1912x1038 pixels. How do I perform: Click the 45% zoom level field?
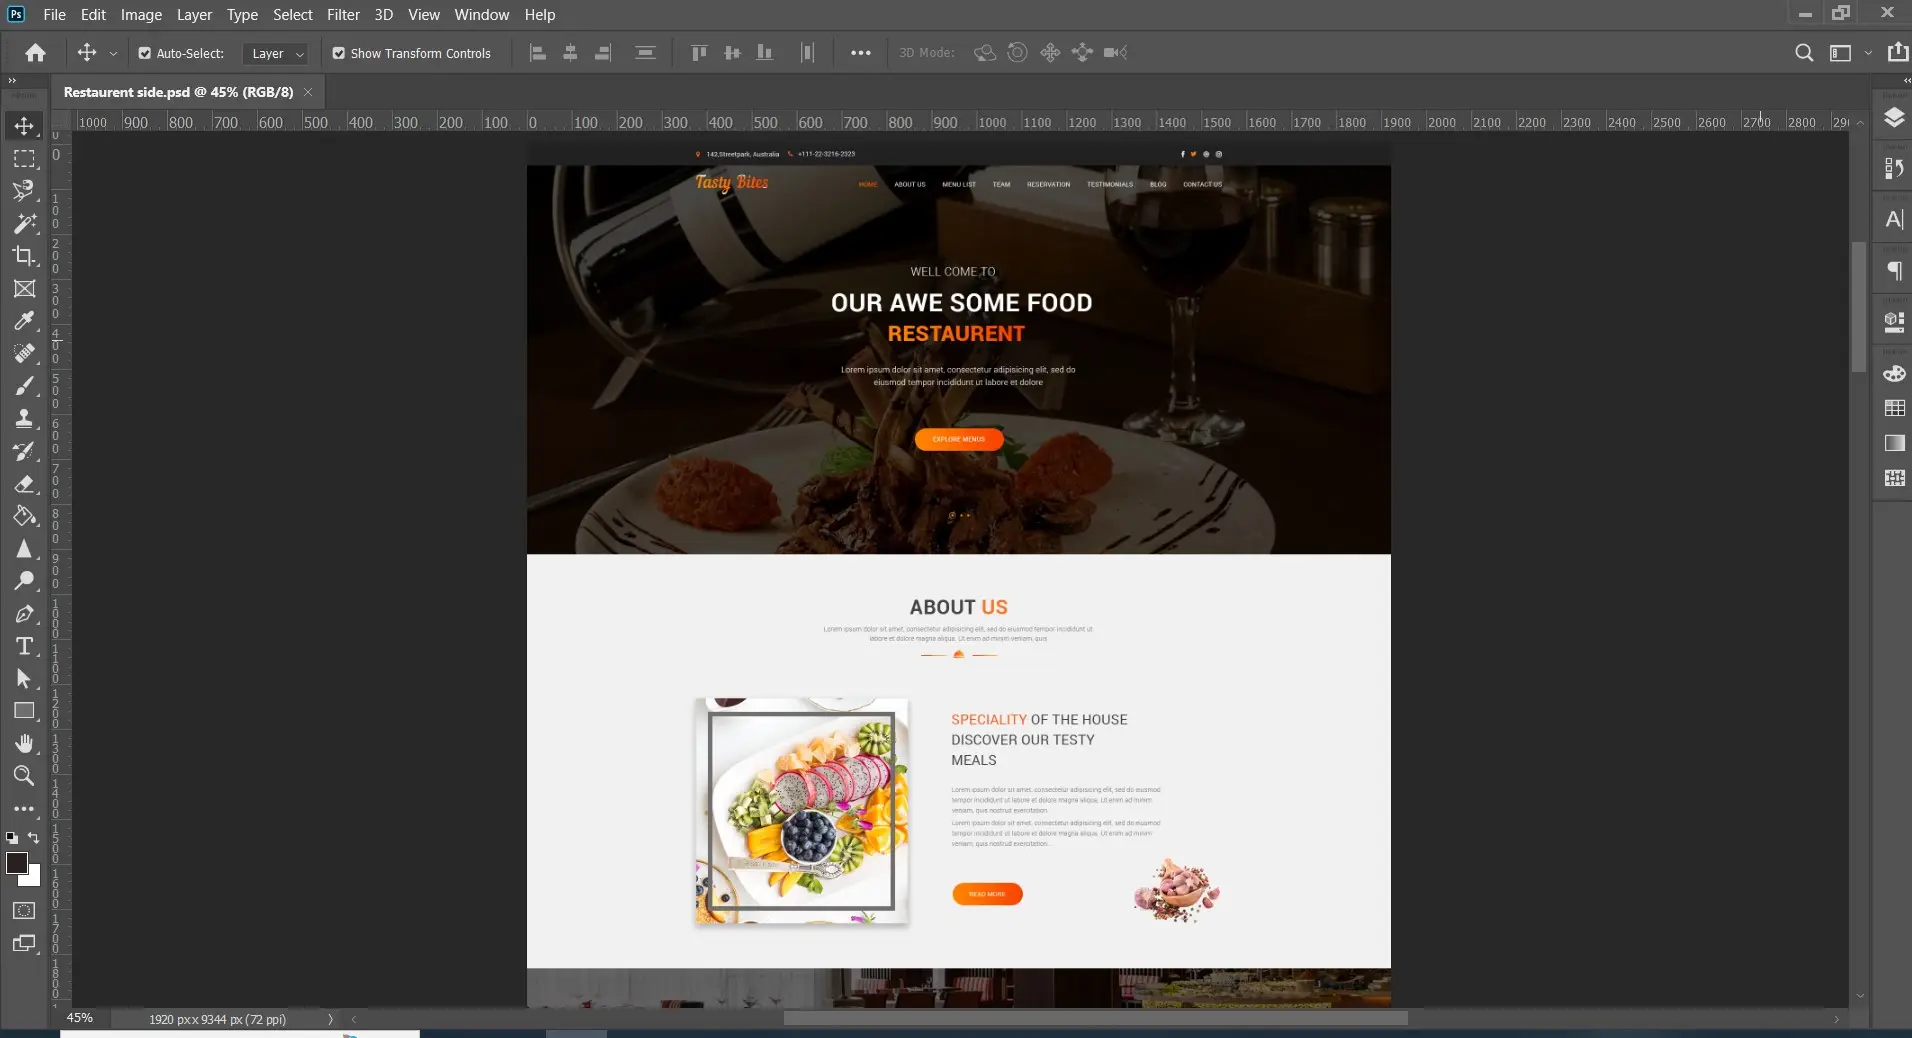[x=80, y=1018]
